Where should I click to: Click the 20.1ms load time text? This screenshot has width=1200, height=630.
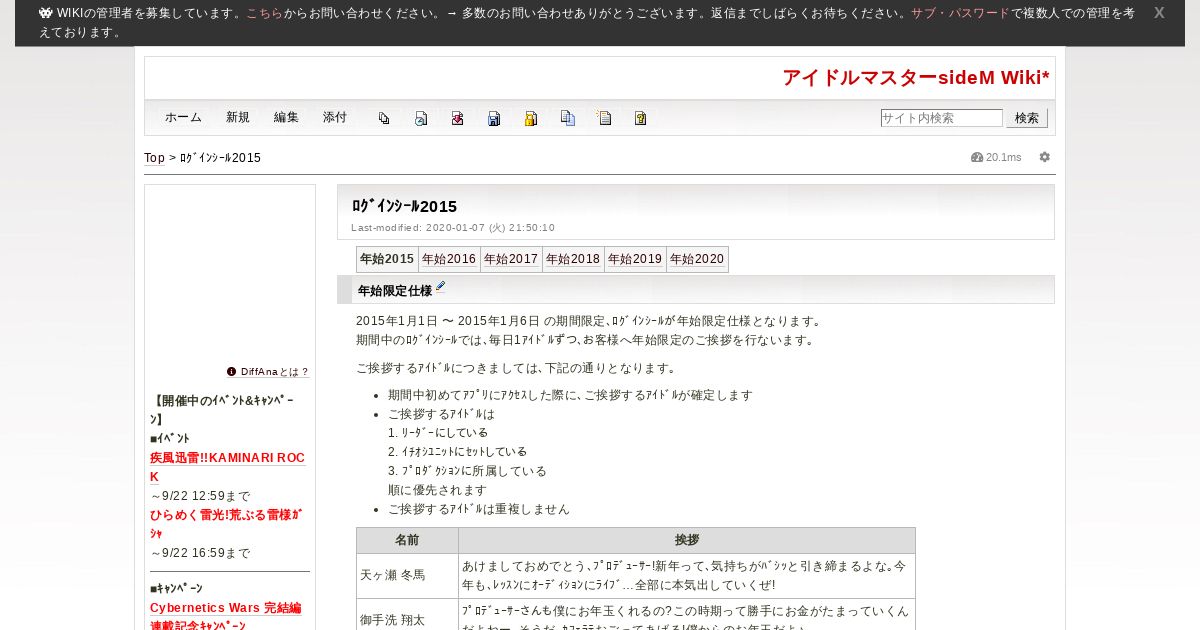[1003, 157]
